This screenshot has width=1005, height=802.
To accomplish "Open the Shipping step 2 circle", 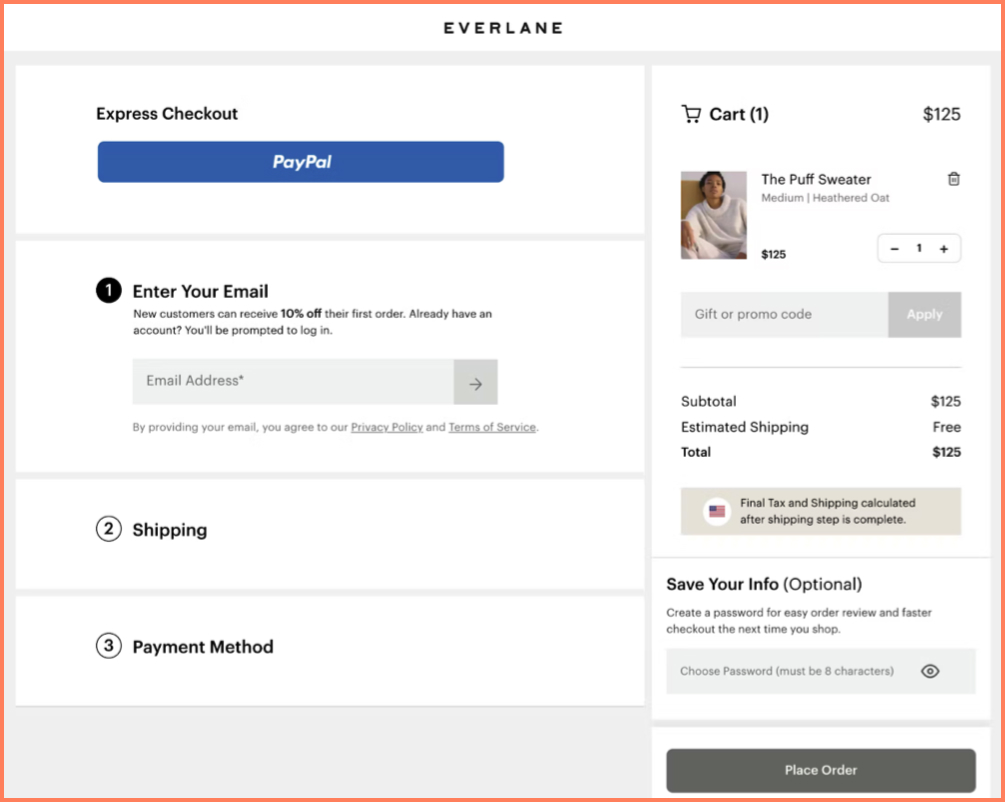I will 108,529.
